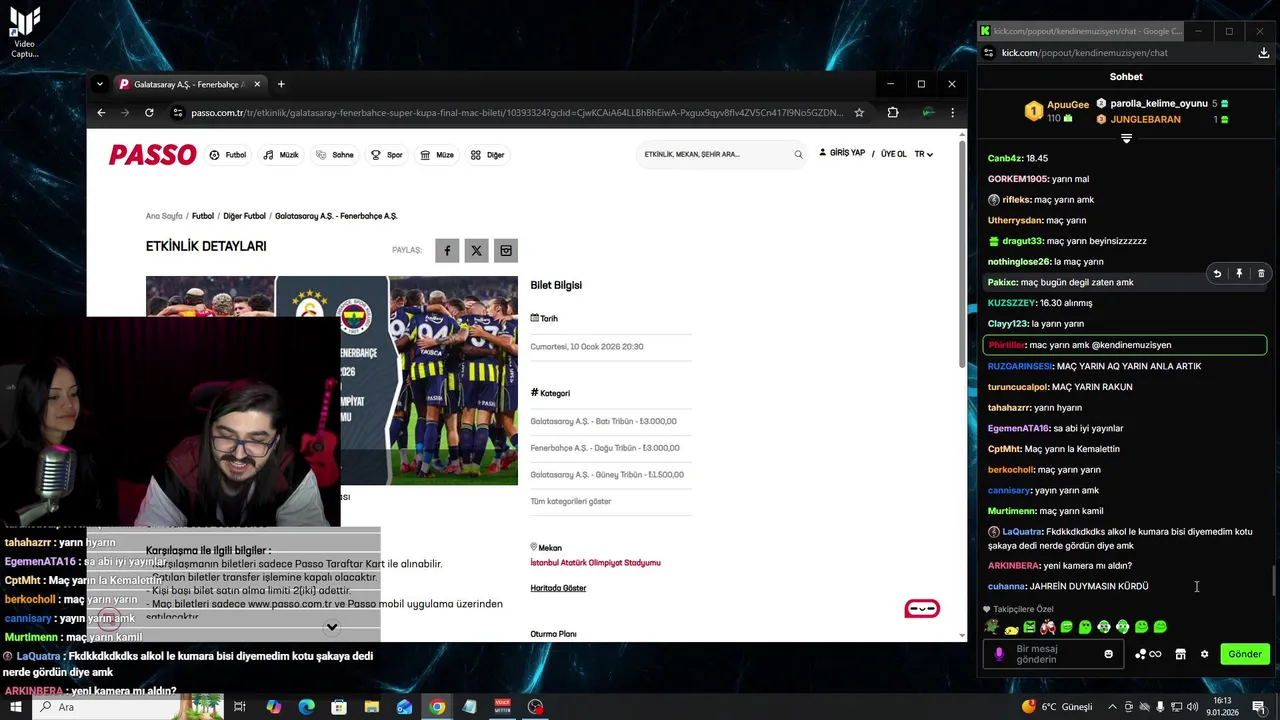The width and height of the screenshot is (1280, 720).
Task: Focus the Kick chat message field
Action: [x=1055, y=654]
